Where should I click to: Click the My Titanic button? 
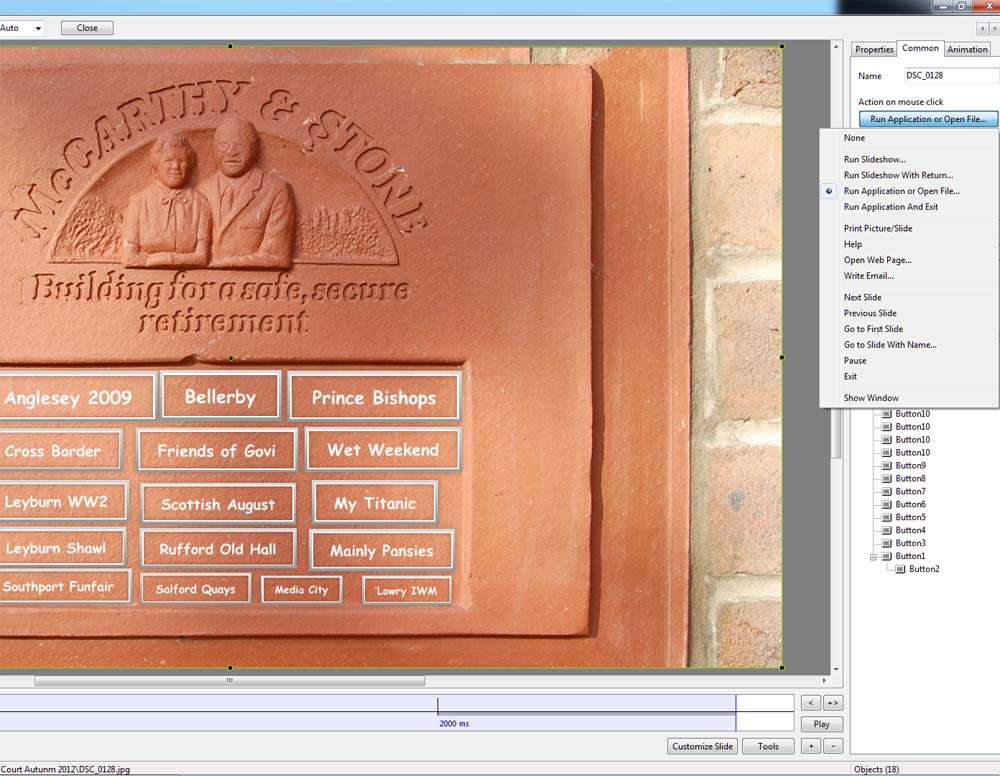[375, 504]
